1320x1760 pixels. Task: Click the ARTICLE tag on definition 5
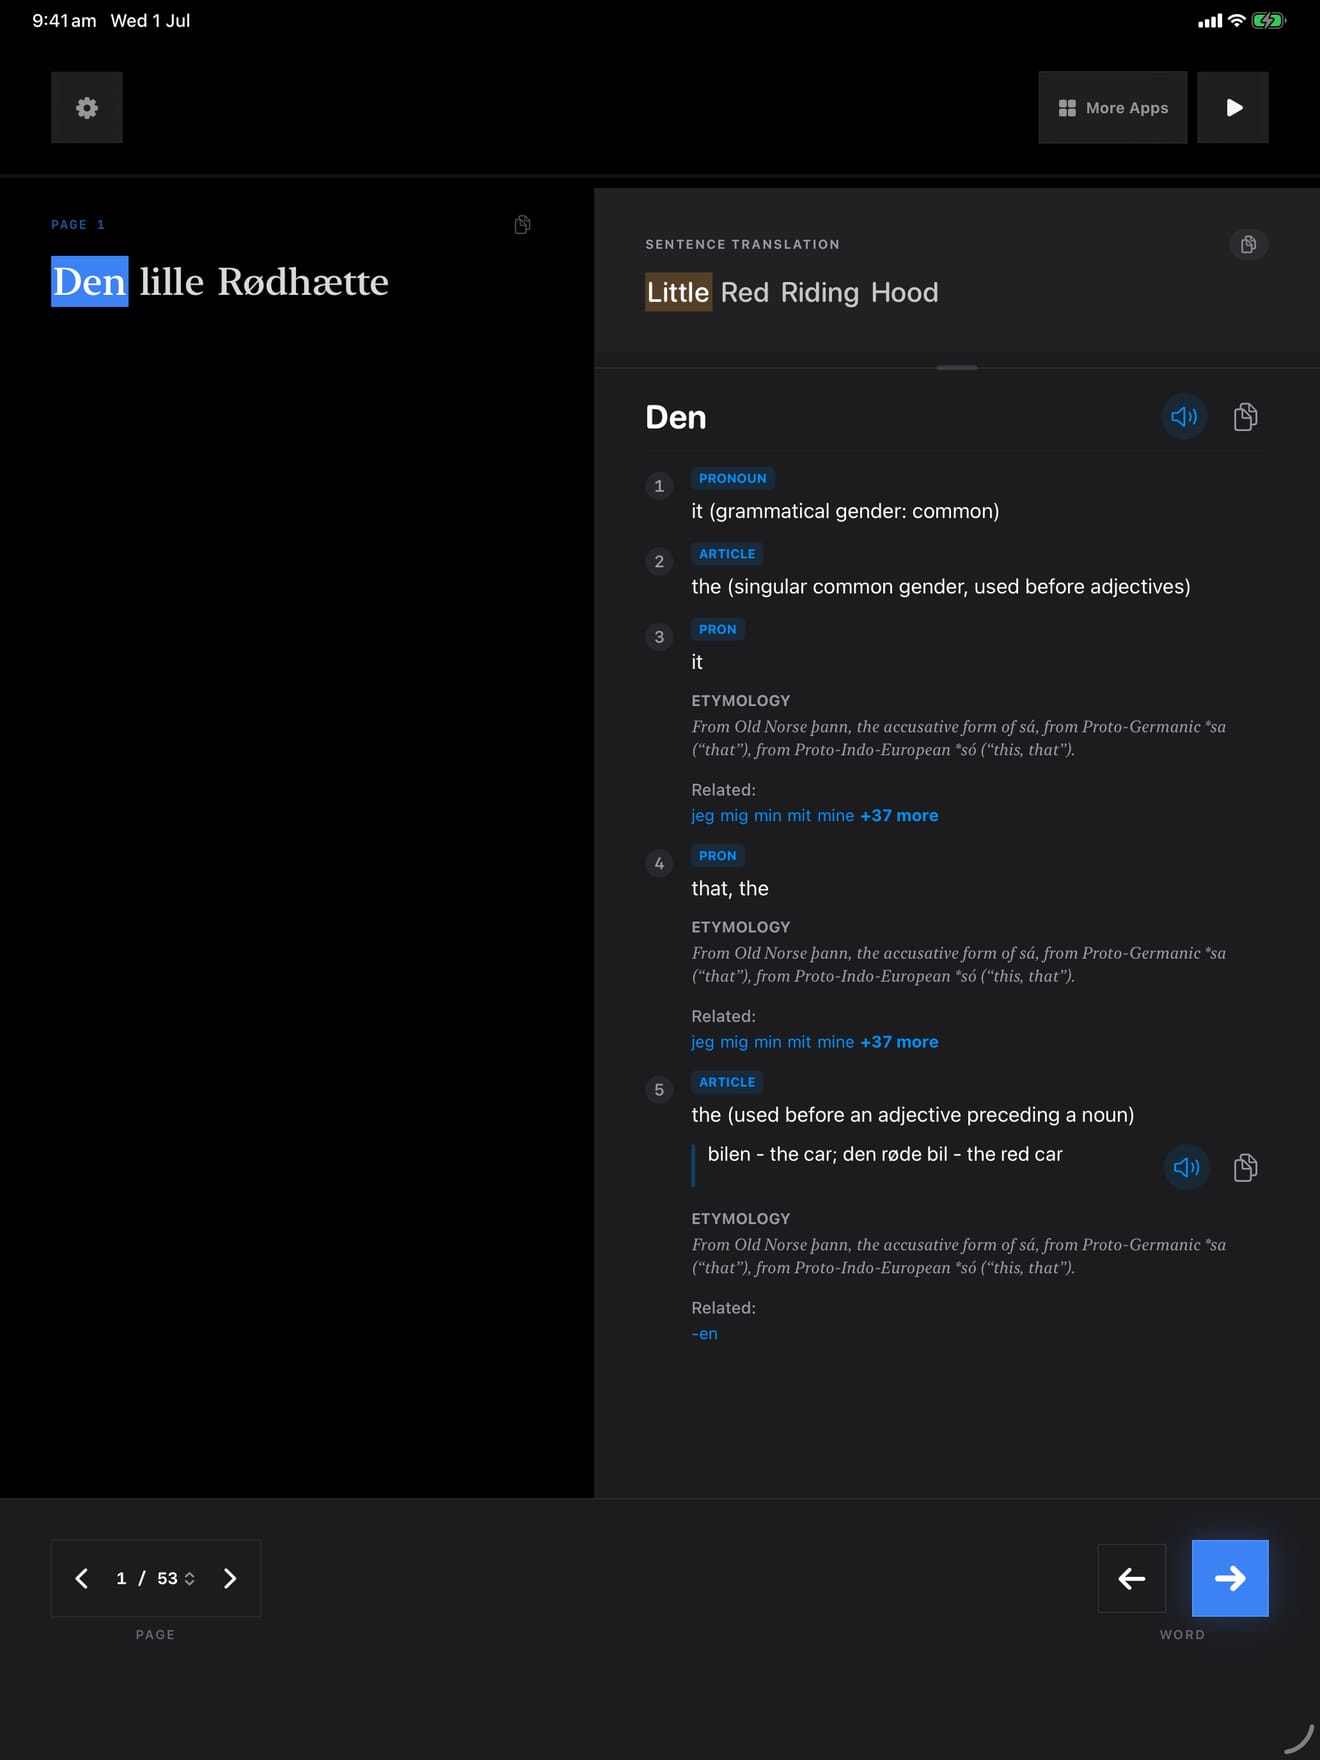(727, 1082)
